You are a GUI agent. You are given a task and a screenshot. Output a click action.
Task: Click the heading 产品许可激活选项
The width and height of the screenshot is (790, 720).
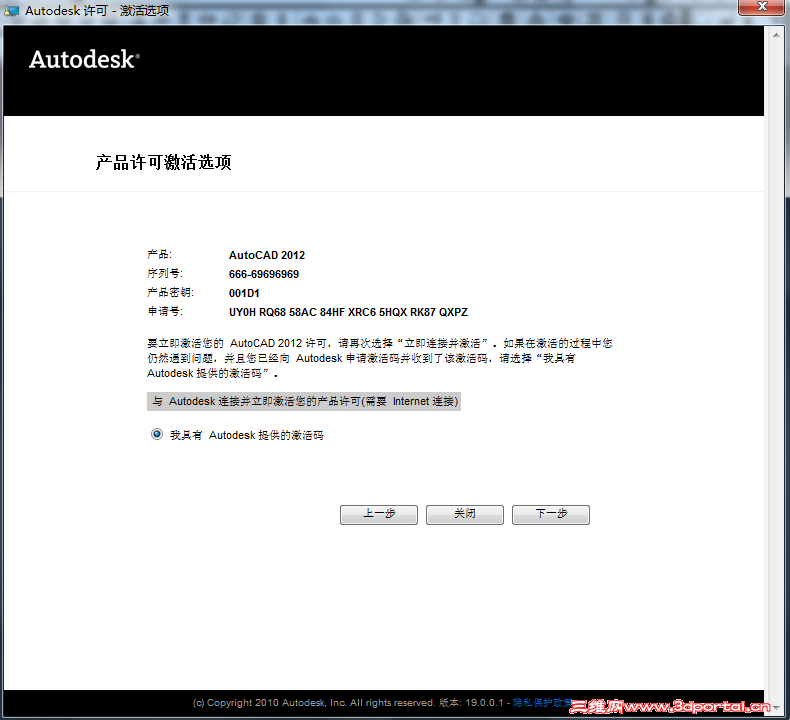tap(163, 162)
